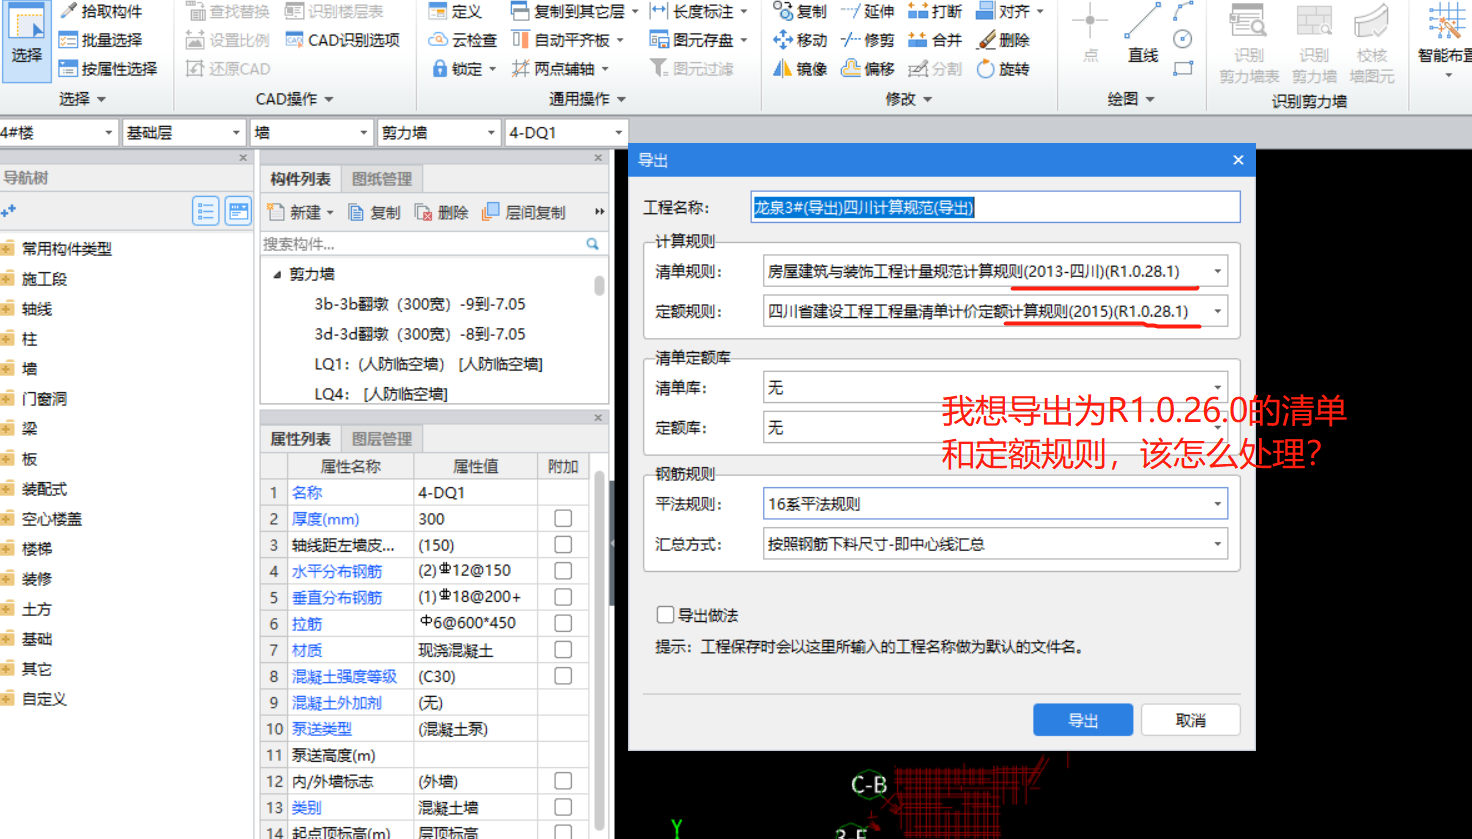Open the 智能布置 smart layout tool
Image resolution: width=1472 pixels, height=839 pixels.
tap(1445, 38)
